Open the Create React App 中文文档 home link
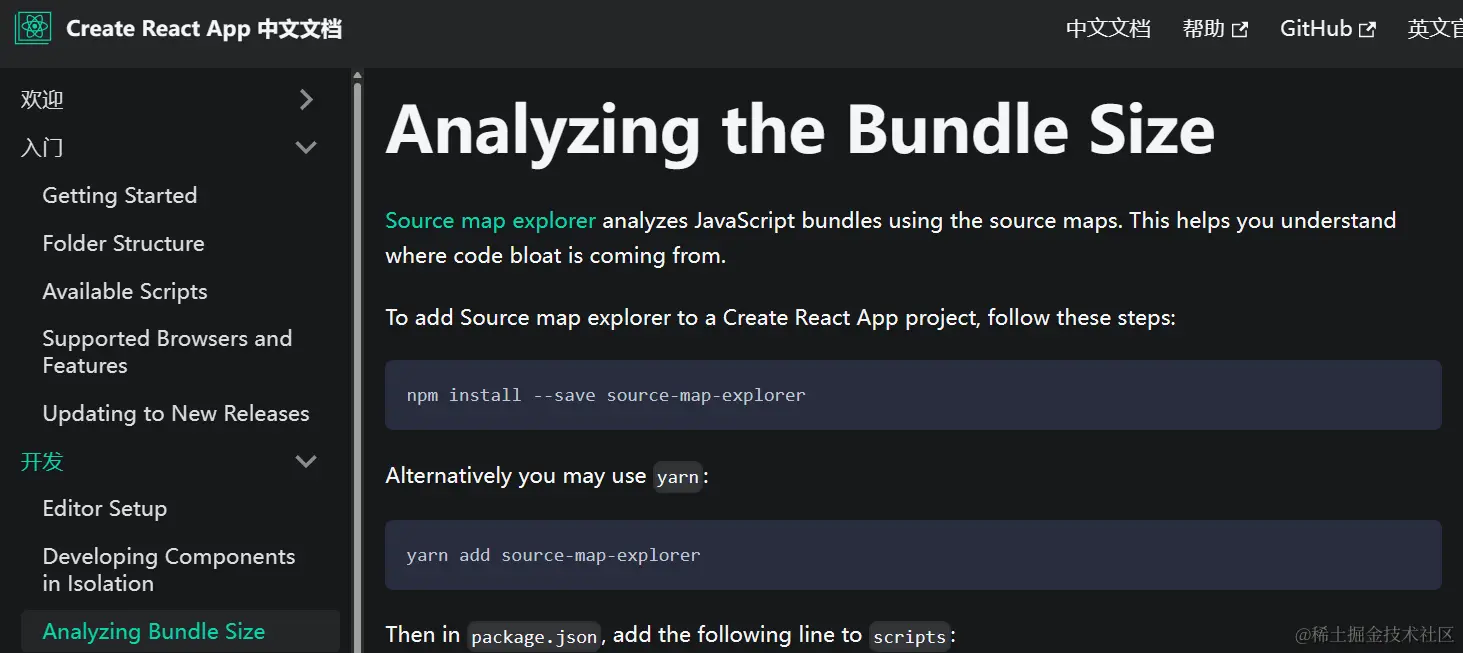This screenshot has height=653, width=1463. tap(178, 28)
